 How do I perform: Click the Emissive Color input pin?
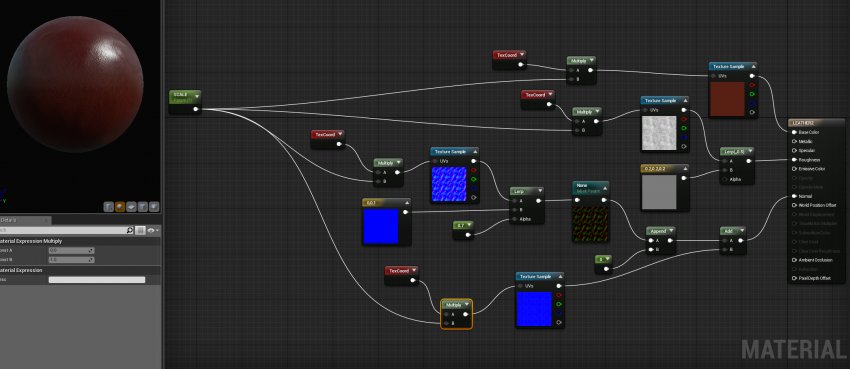coord(794,169)
